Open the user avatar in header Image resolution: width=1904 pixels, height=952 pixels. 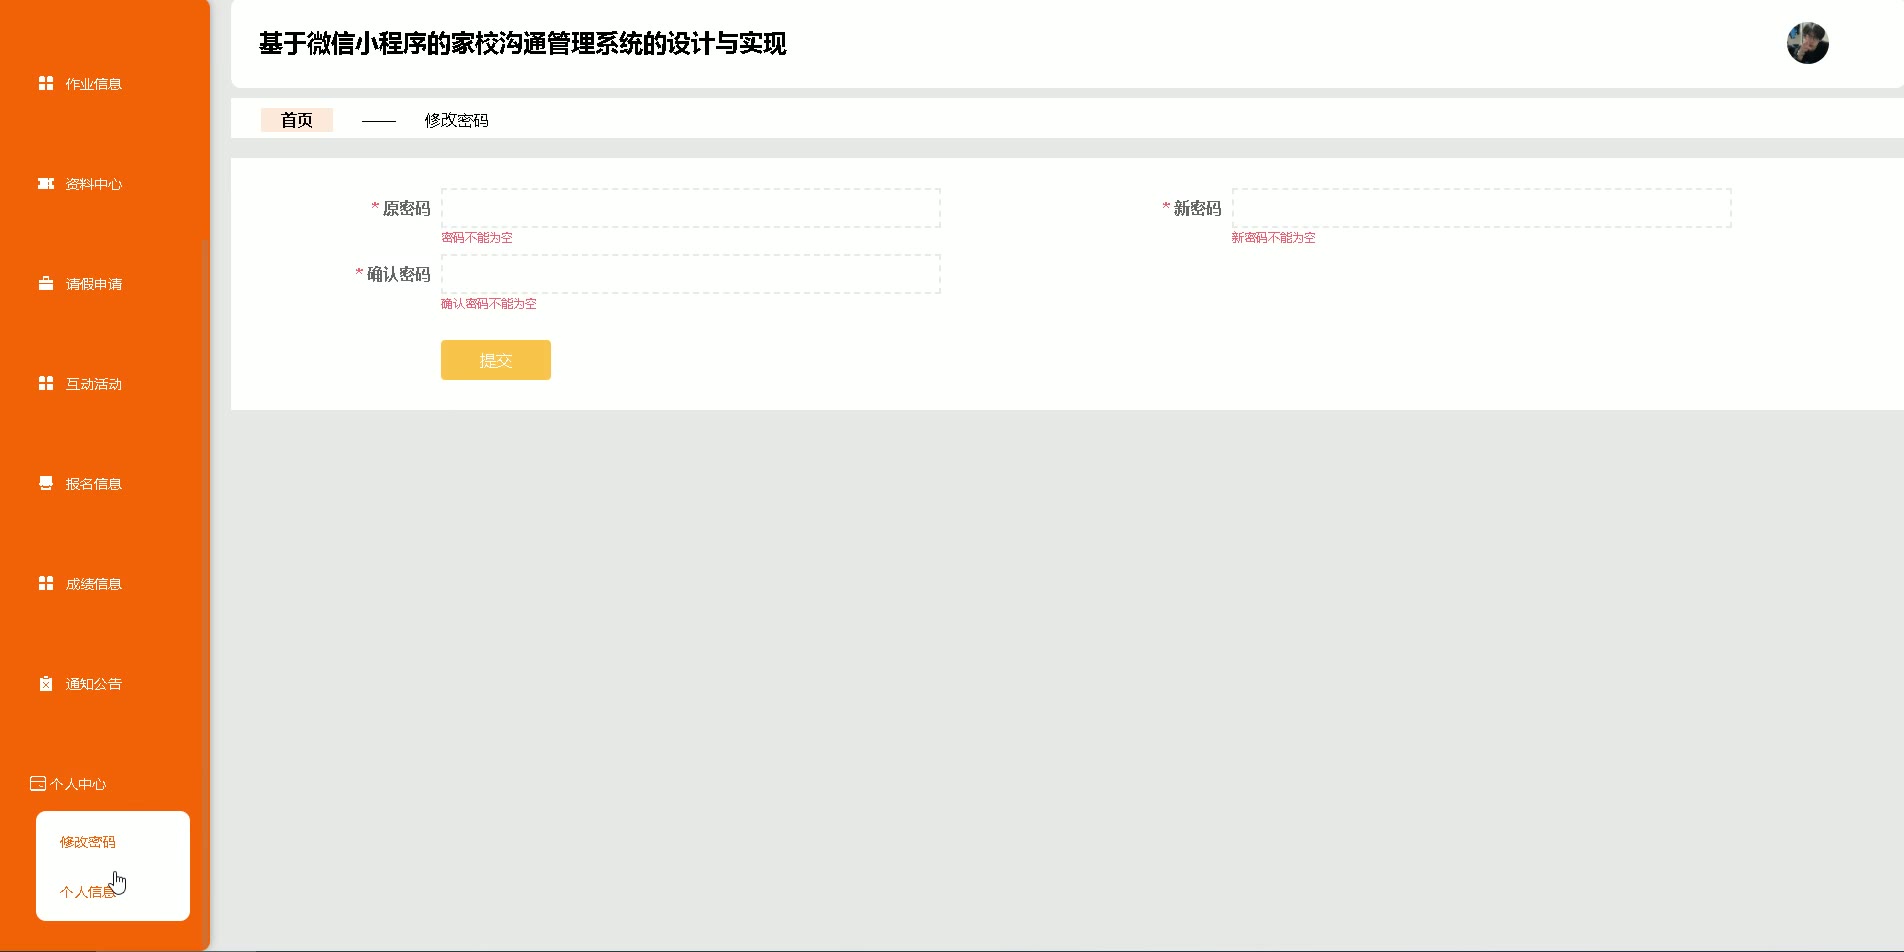[1808, 43]
